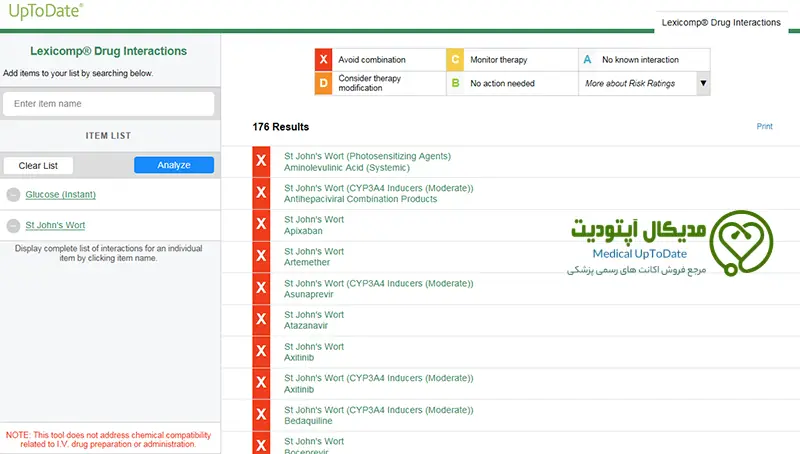The image size is (800, 454).
Task: Click the X rating icon beside Bedaquiline
Action: point(261,415)
